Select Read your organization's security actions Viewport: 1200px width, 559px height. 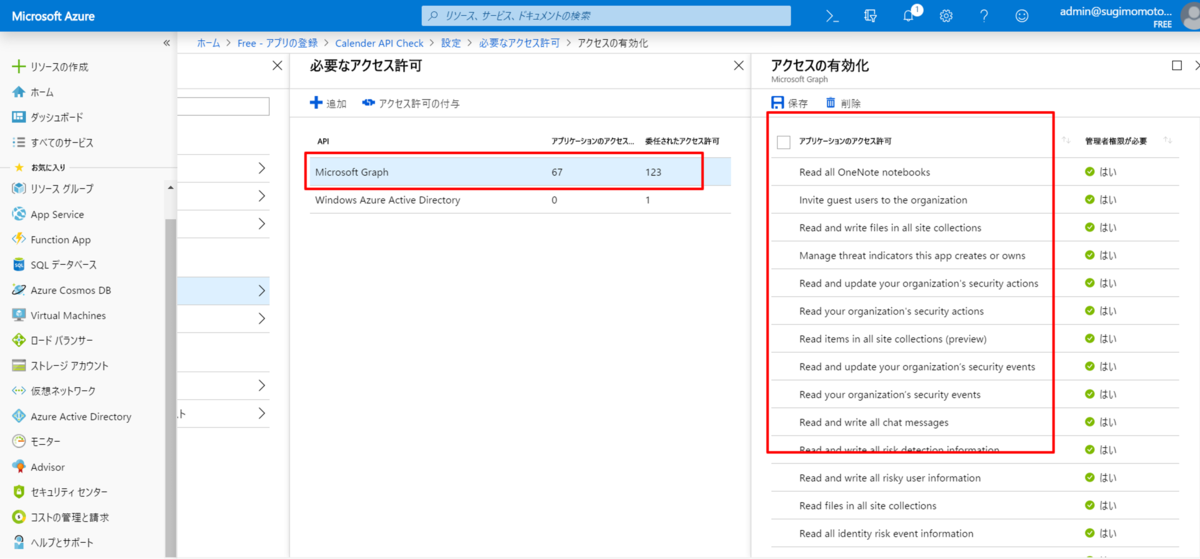click(891, 311)
